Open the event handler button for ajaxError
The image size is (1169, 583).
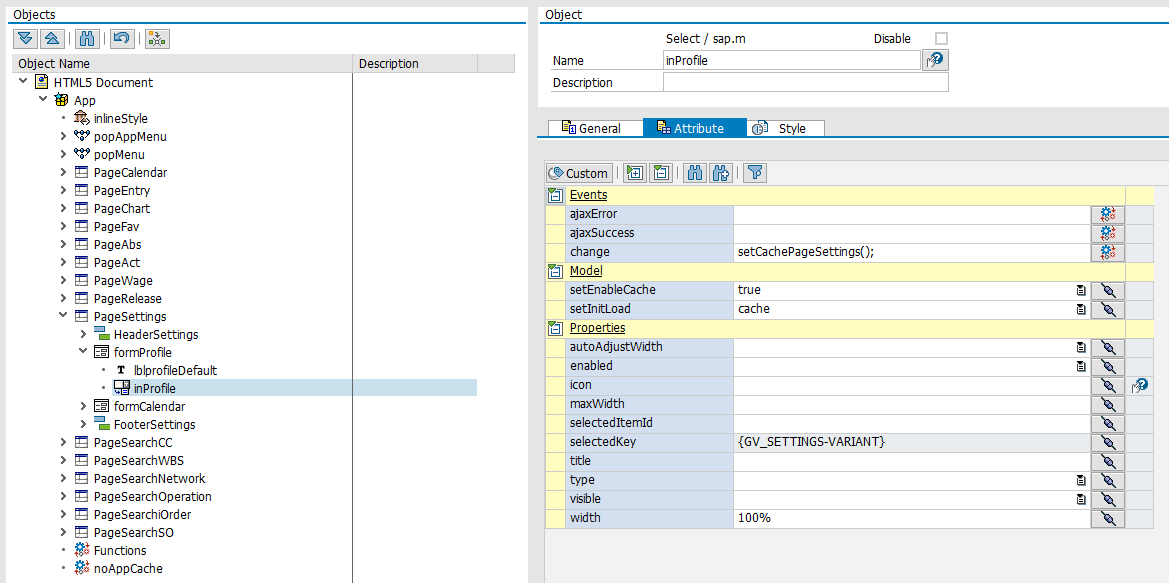click(x=1107, y=214)
